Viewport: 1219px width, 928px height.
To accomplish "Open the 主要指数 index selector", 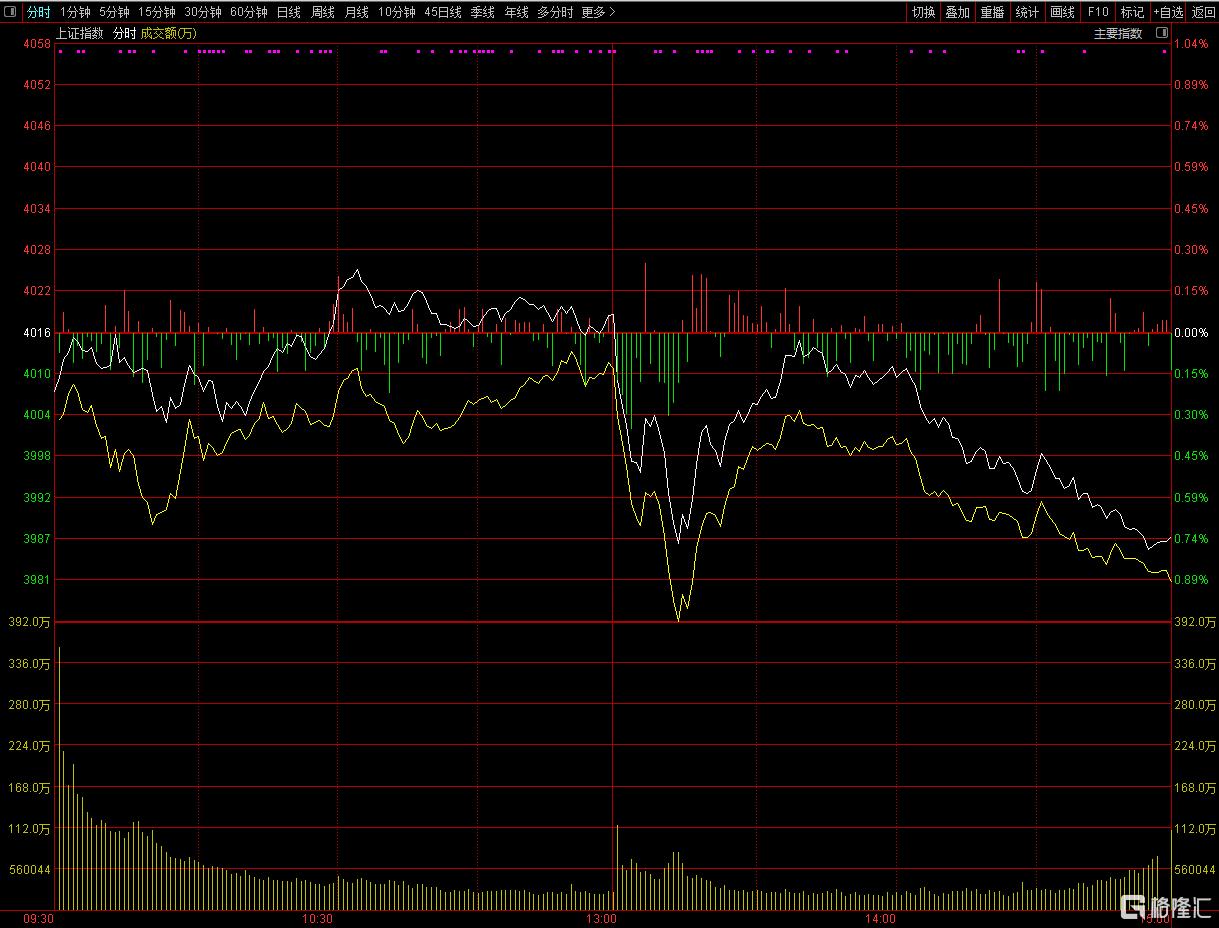I will coord(1118,33).
